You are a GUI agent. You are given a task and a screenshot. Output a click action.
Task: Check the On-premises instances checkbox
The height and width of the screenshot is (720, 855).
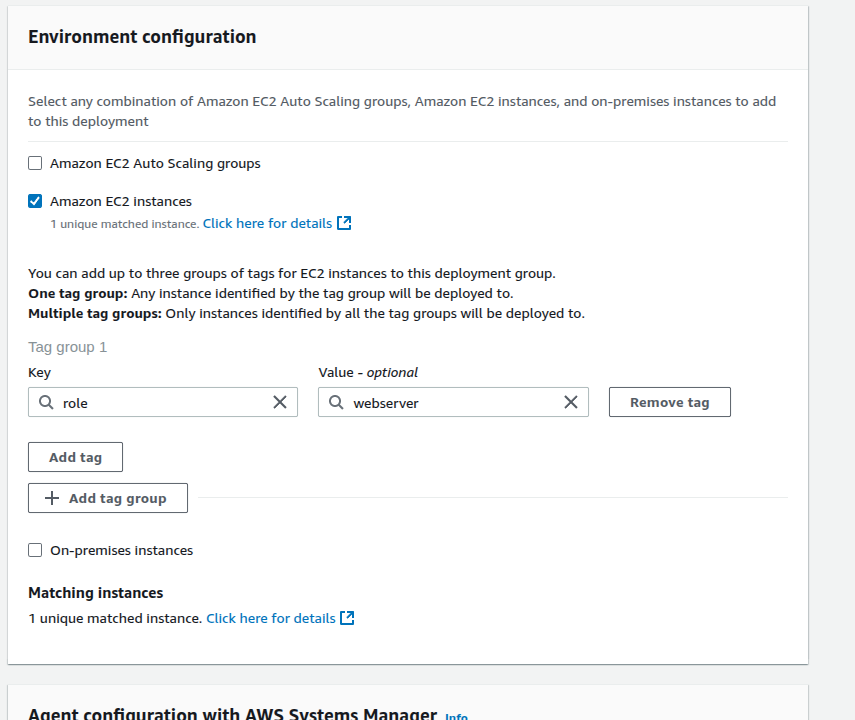tap(36, 550)
